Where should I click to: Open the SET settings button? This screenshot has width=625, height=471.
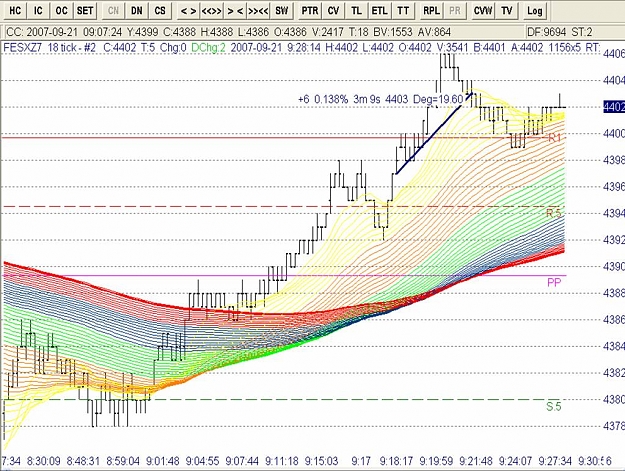pyautogui.click(x=85, y=10)
